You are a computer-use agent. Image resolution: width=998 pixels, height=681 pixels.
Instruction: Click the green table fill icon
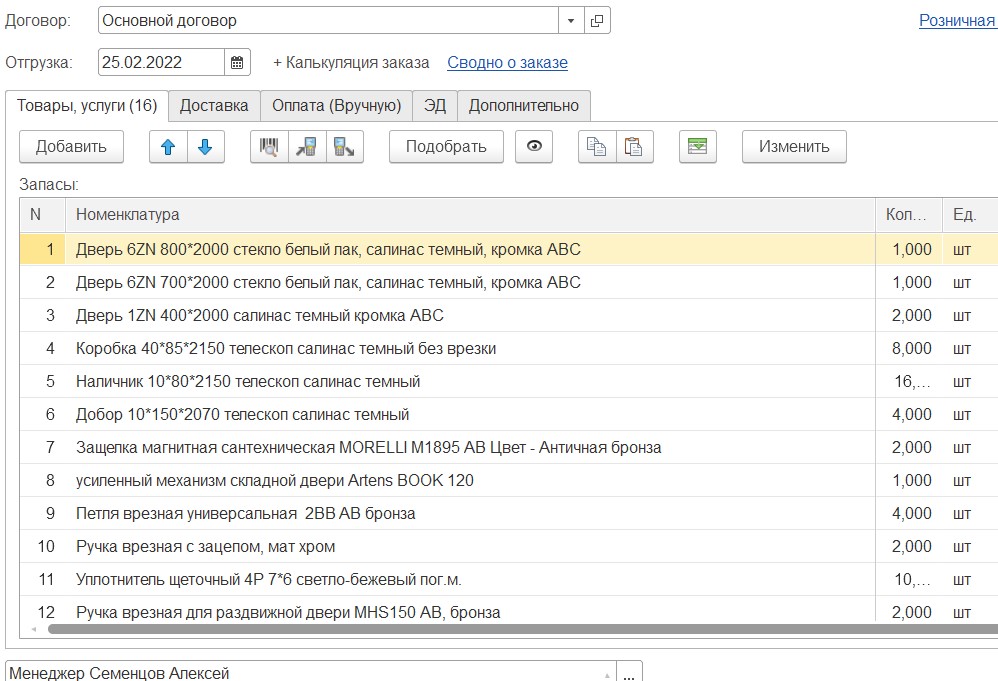tap(697, 147)
